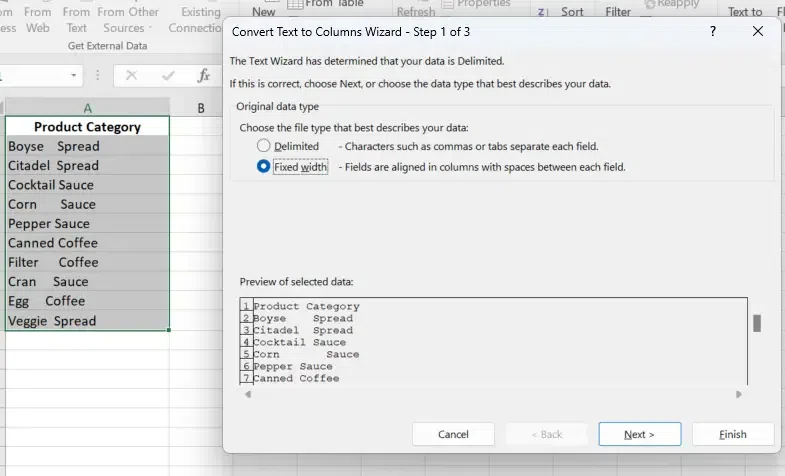Click the Text to Columns ribbon command
785x476 pixels.
click(x=745, y=12)
